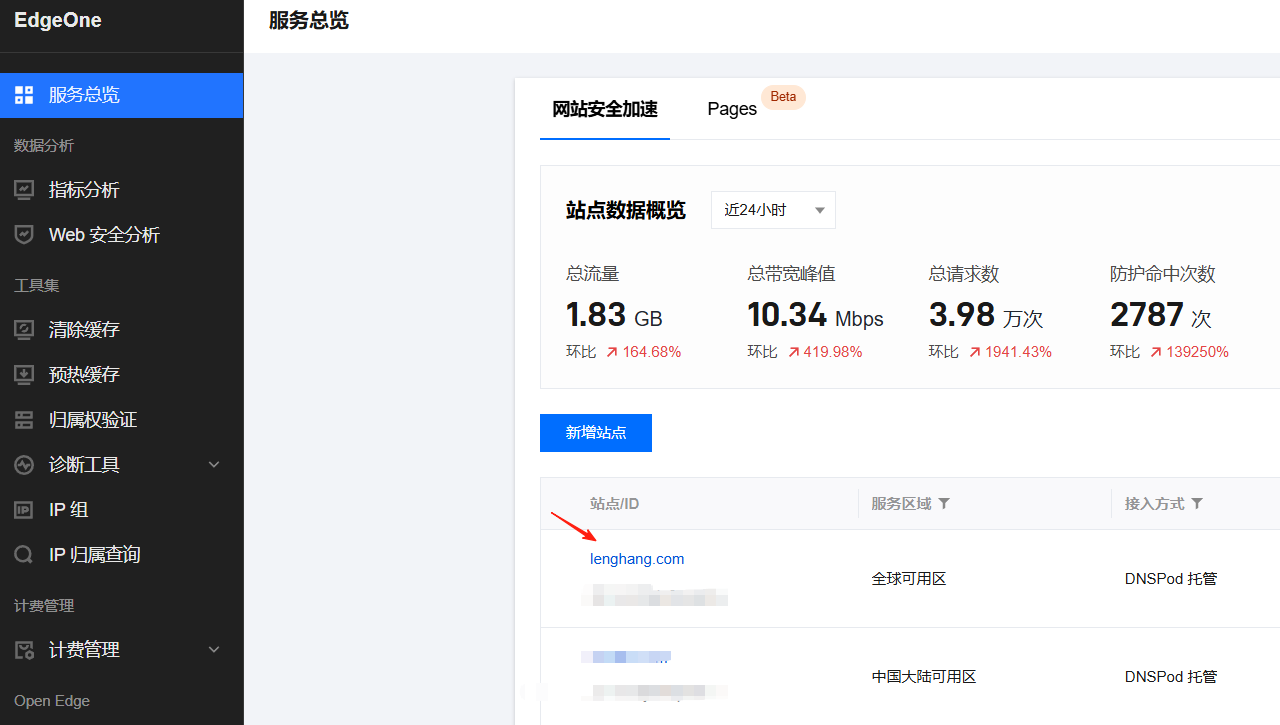Click the 中国大陆可用区 cell
The height and width of the screenshot is (725, 1280).
[924, 677]
